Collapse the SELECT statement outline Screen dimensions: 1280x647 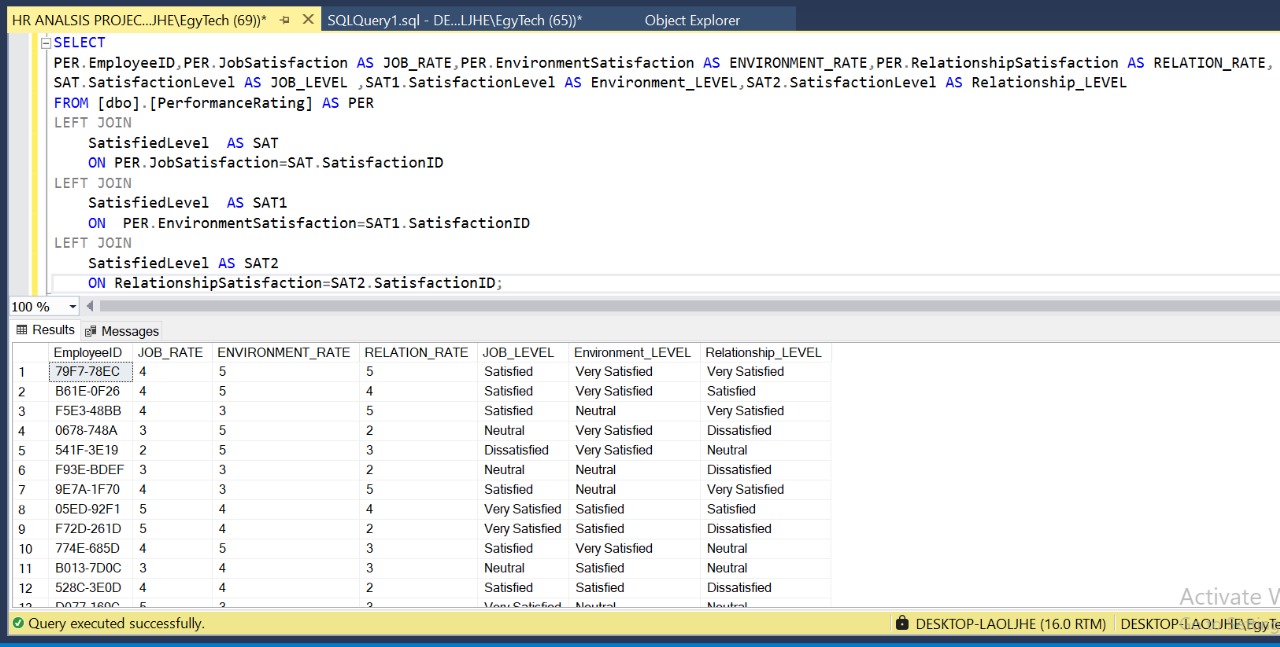click(45, 43)
